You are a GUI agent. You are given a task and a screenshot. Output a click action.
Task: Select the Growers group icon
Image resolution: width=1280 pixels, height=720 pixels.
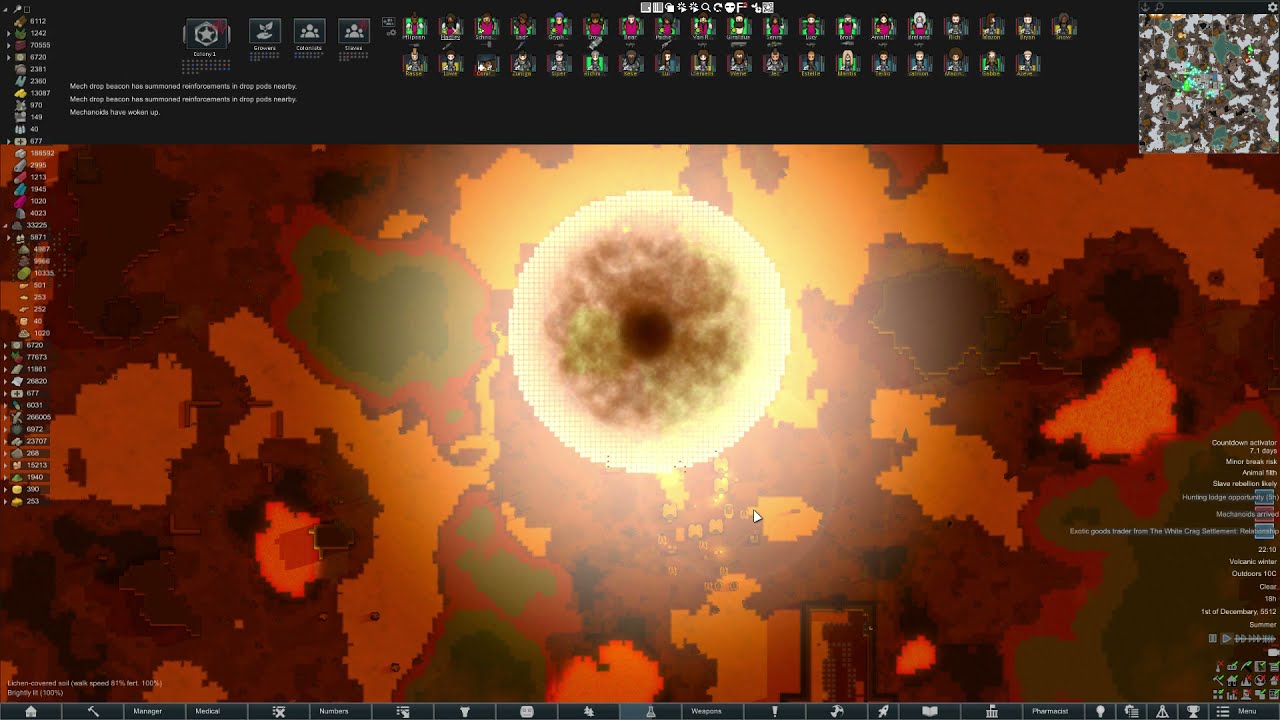(x=265, y=32)
